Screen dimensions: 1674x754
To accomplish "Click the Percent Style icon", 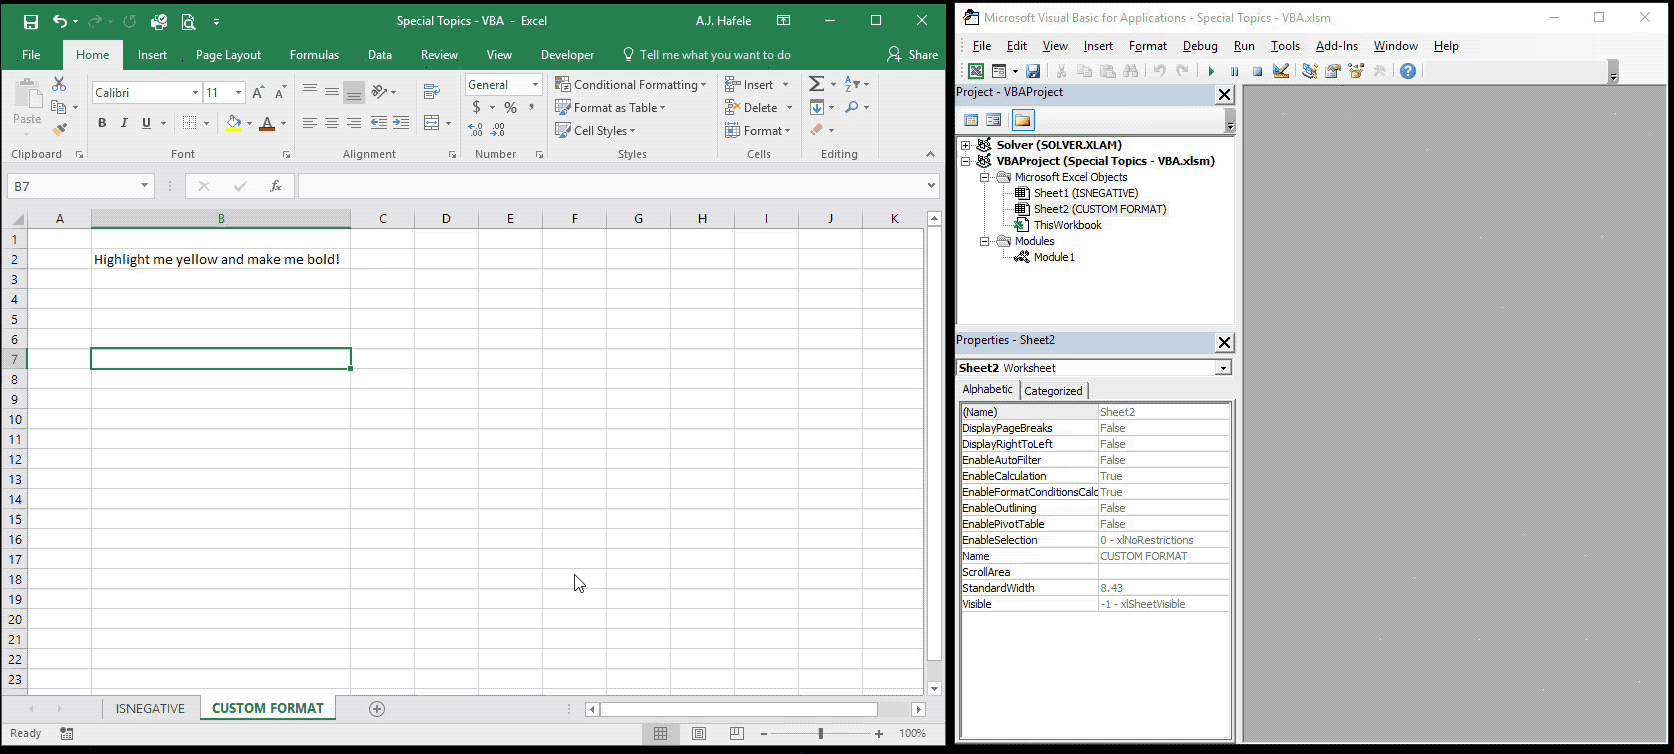I will [x=510, y=107].
